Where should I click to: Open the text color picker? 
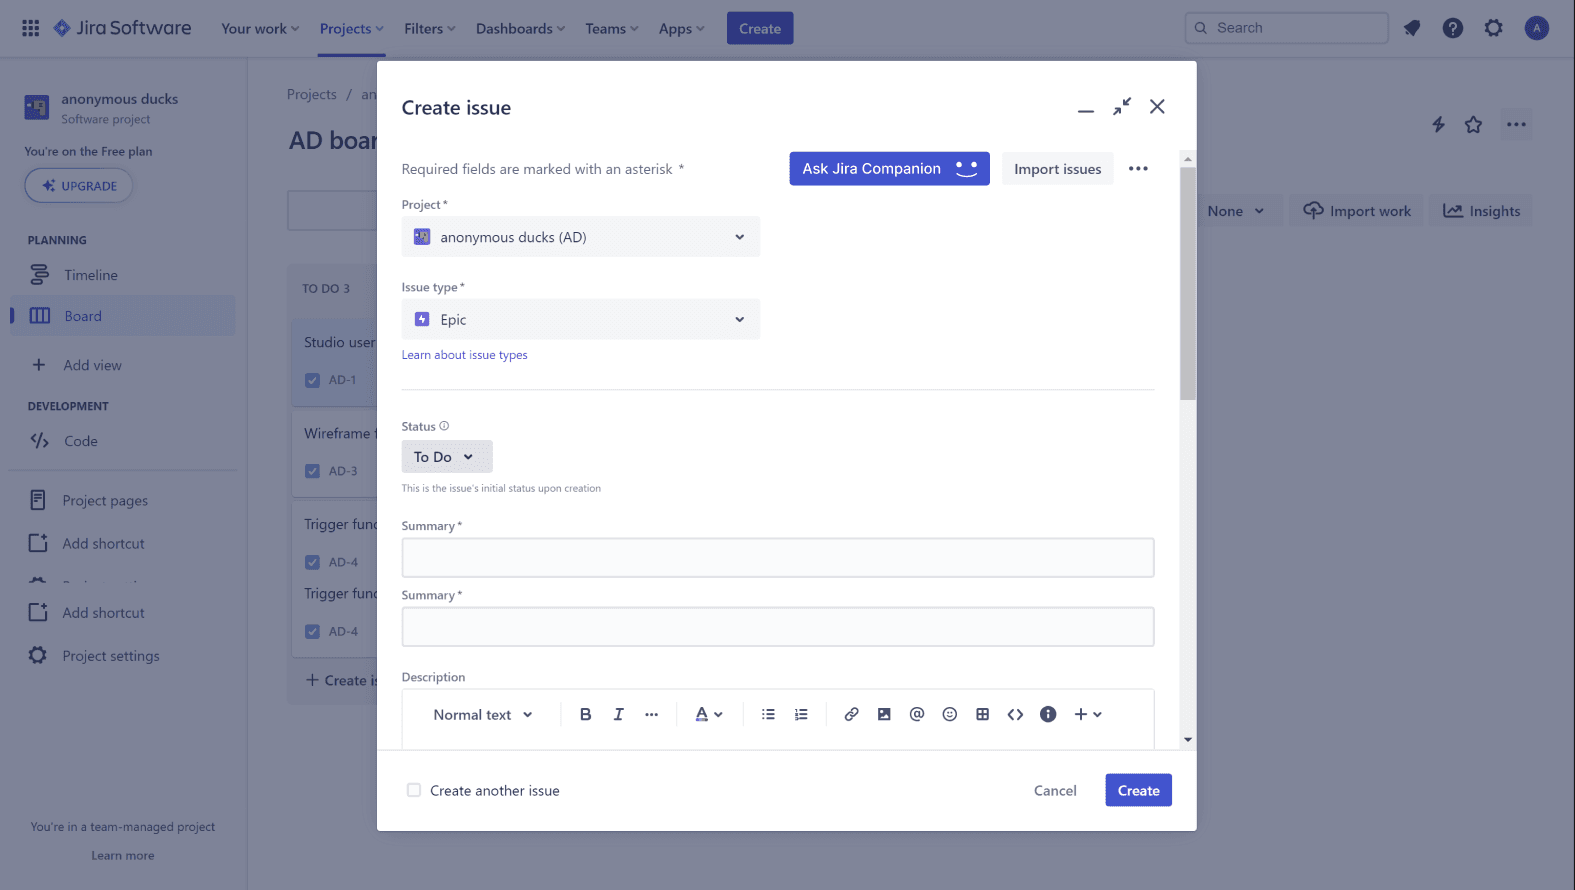pyautogui.click(x=709, y=714)
